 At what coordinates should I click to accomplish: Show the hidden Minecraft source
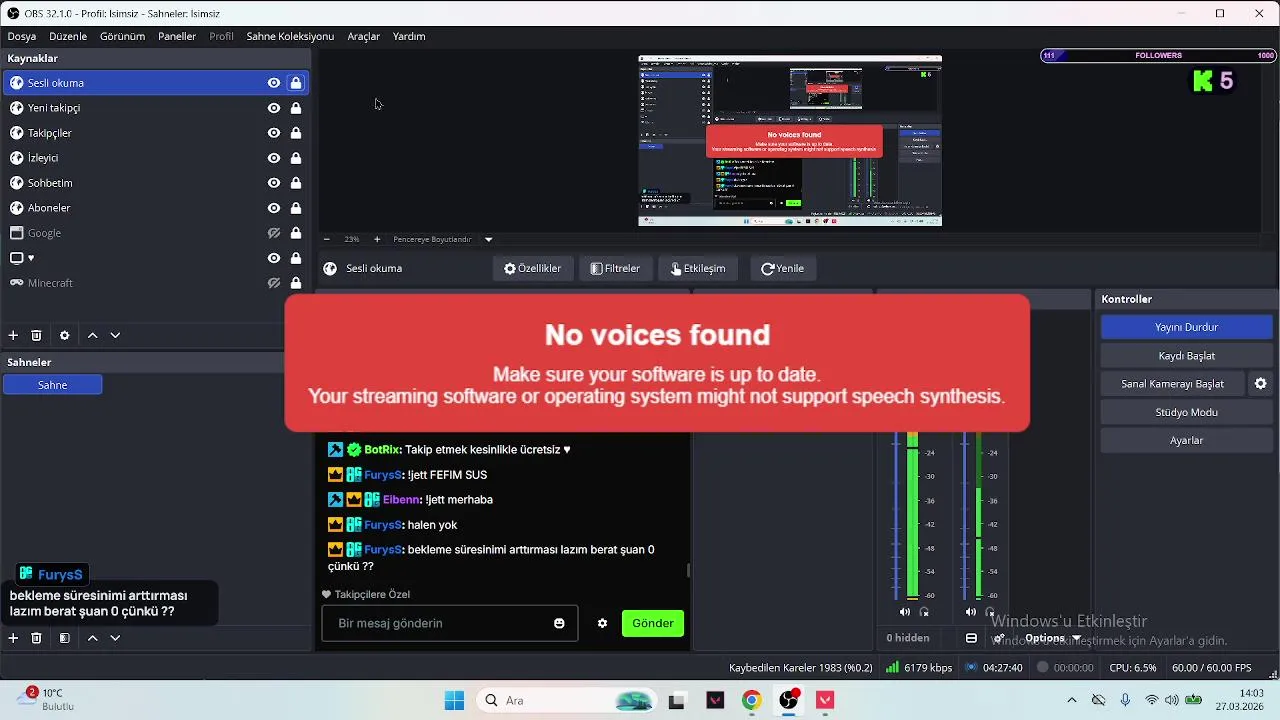coord(274,283)
